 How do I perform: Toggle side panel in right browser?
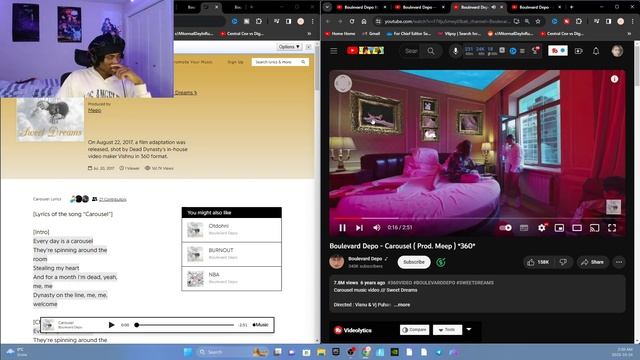coord(609,21)
